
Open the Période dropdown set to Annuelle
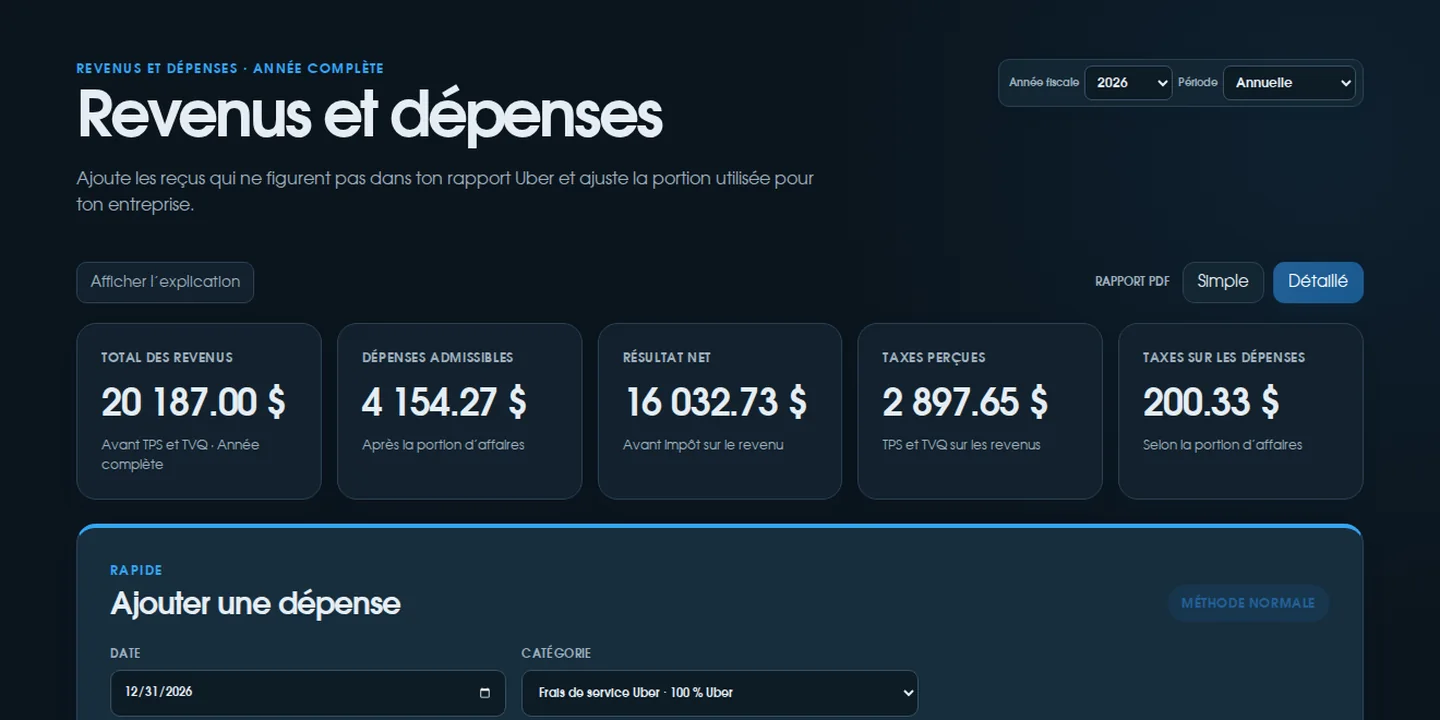point(1289,83)
